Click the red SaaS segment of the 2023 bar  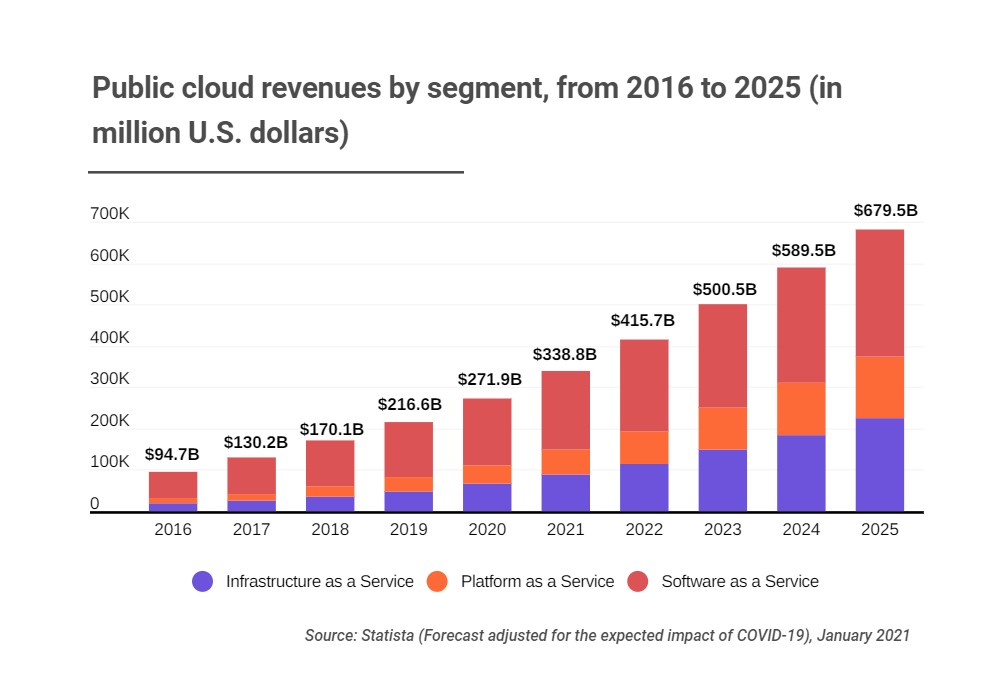pyautogui.click(x=723, y=356)
